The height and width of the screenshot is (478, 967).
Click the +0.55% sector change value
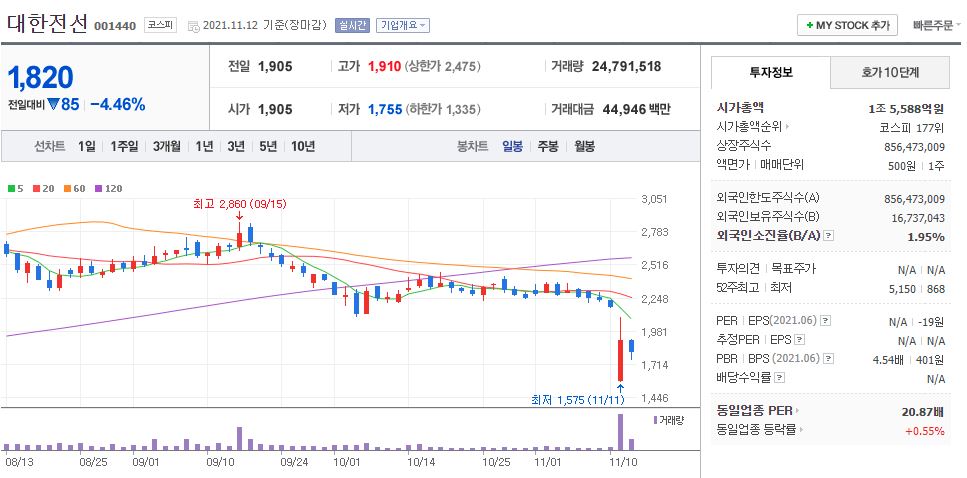point(924,431)
